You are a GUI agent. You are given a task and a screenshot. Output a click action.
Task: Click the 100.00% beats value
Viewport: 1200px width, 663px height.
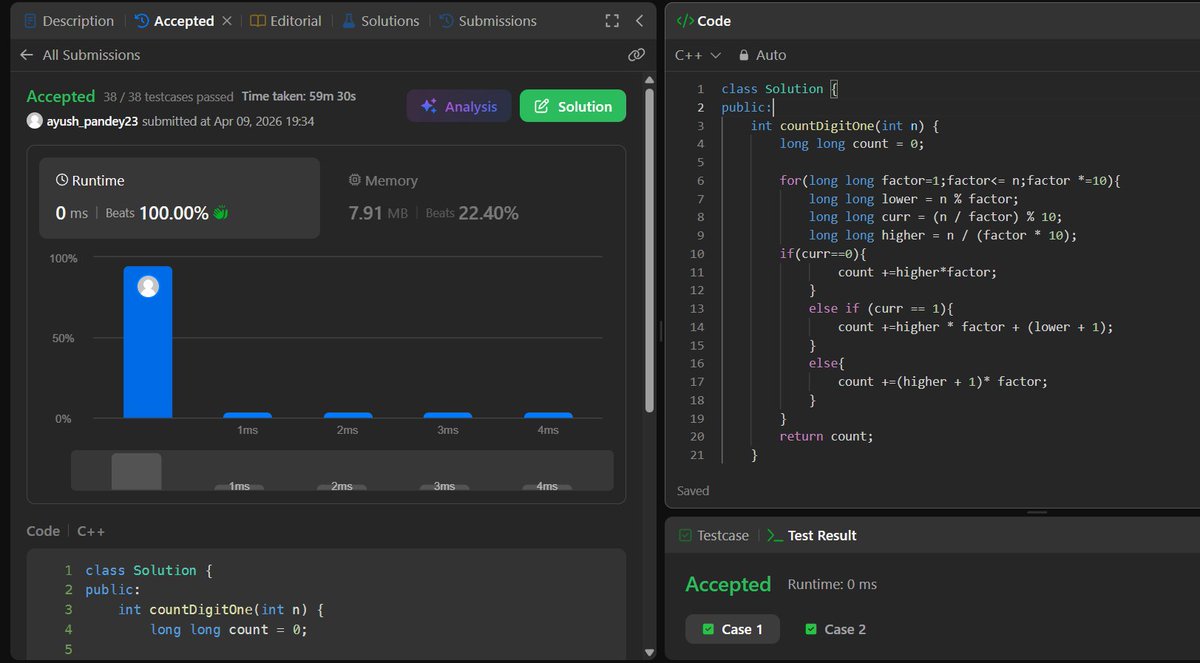[174, 213]
